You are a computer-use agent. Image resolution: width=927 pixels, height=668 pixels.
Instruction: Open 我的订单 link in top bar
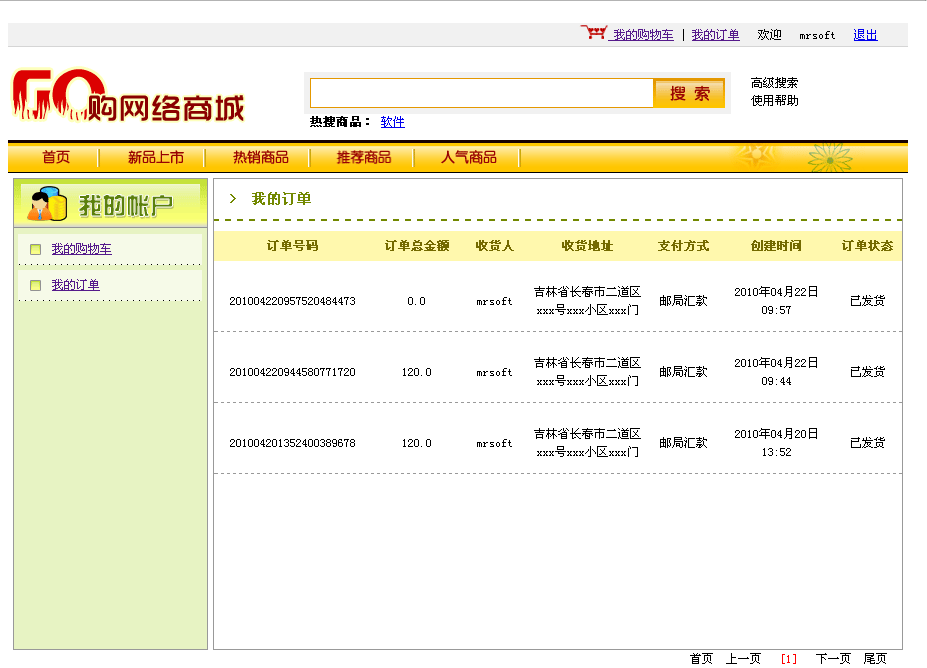tap(715, 35)
